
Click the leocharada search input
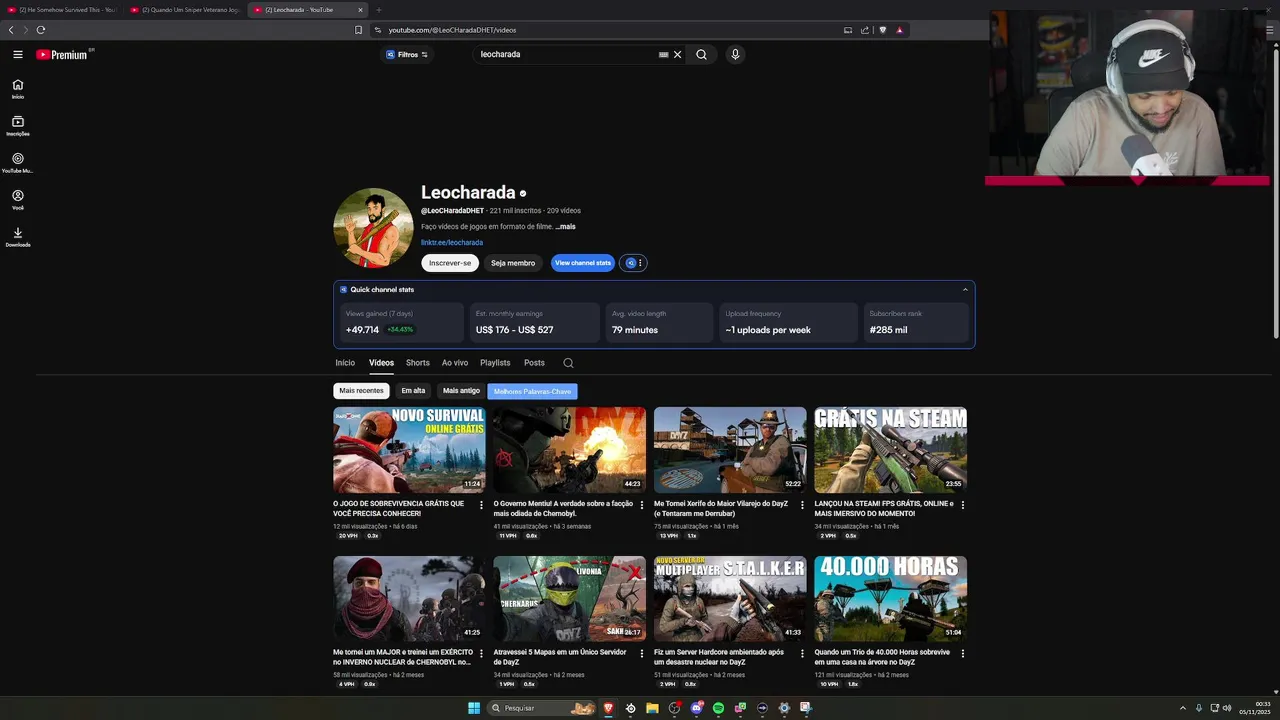tap(565, 55)
